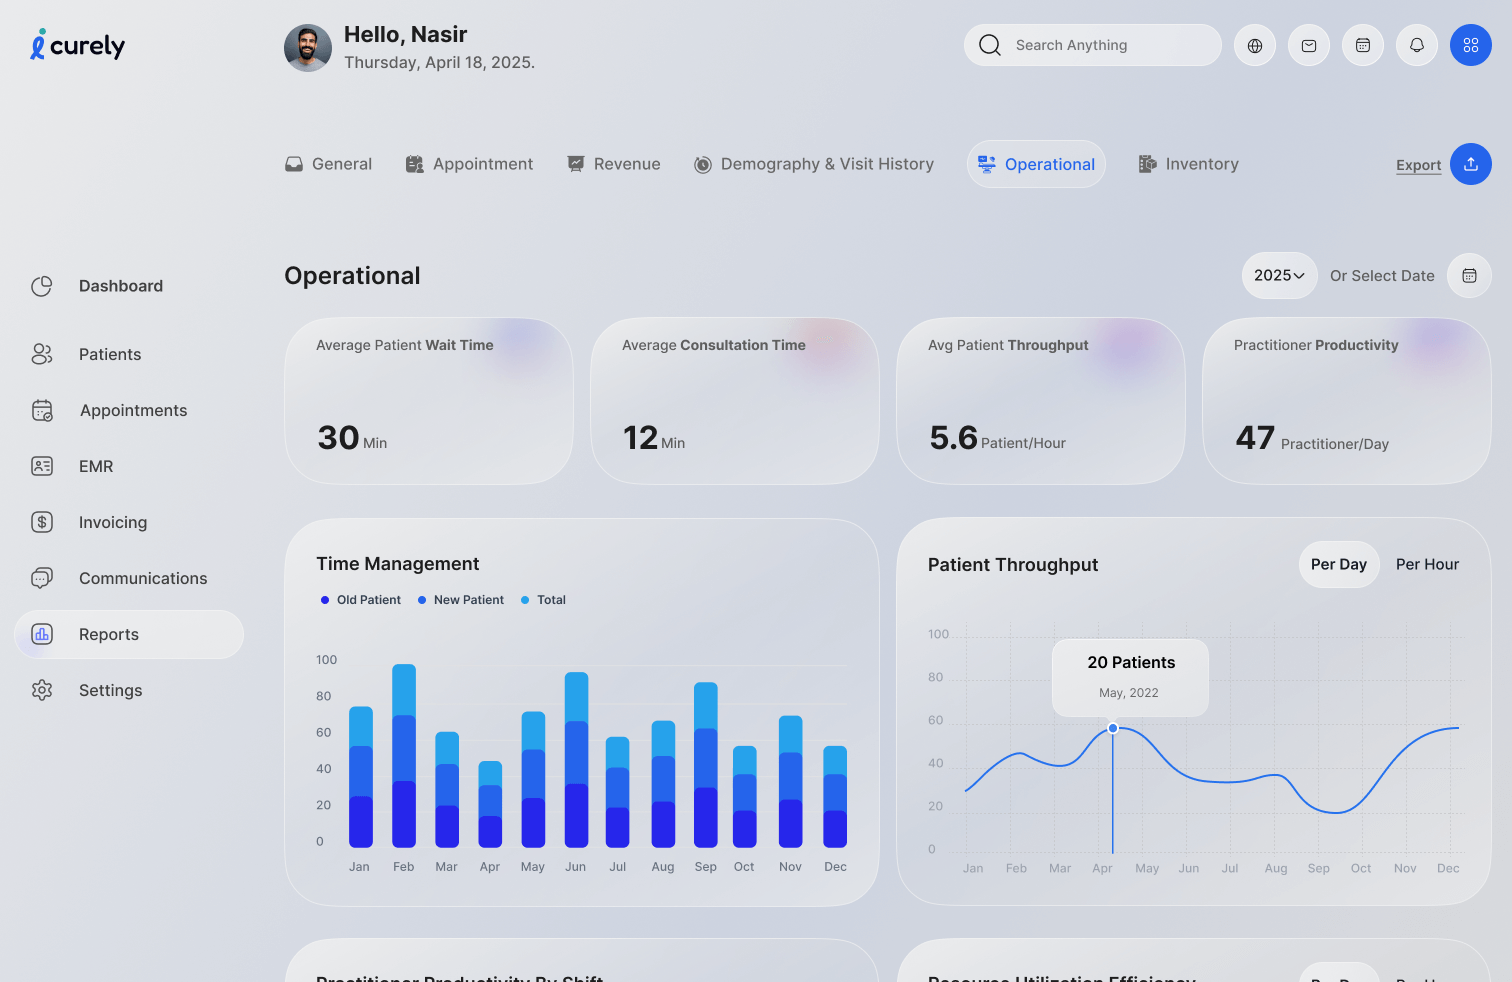Click the date picker calendar icon
Viewport: 1512px width, 982px height.
(1469, 276)
